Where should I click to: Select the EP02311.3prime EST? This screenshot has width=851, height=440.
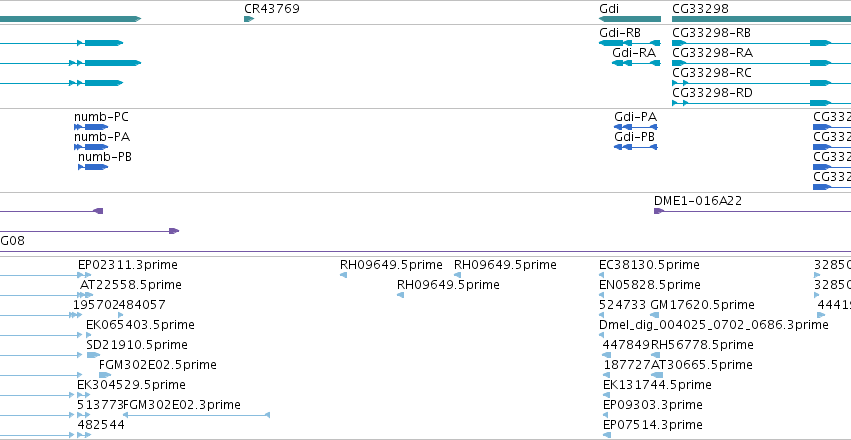[128, 265]
